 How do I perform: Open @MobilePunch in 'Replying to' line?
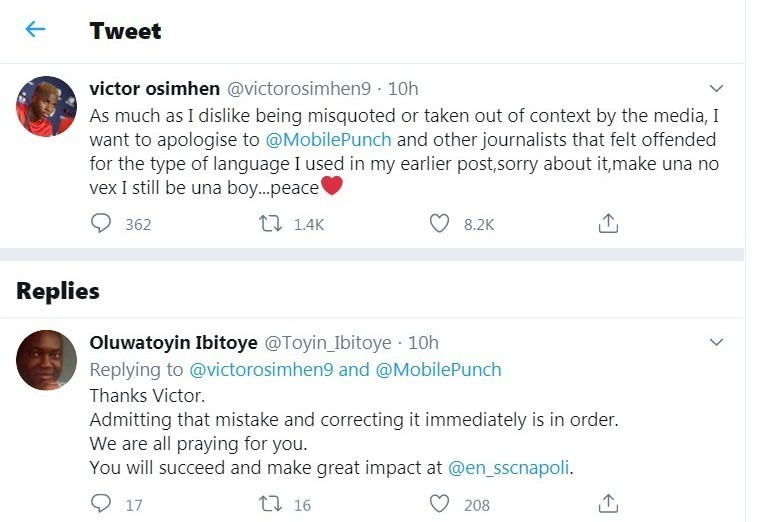(x=438, y=370)
